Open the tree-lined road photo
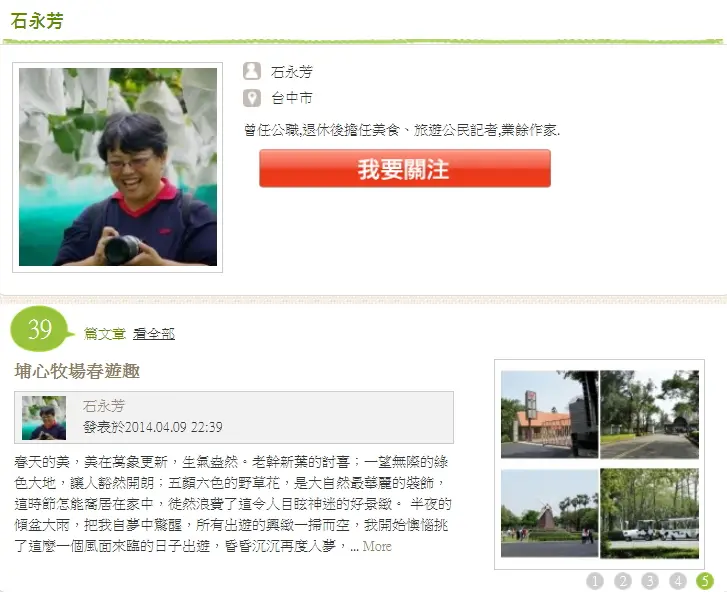The width and height of the screenshot is (727, 592). tap(650, 414)
